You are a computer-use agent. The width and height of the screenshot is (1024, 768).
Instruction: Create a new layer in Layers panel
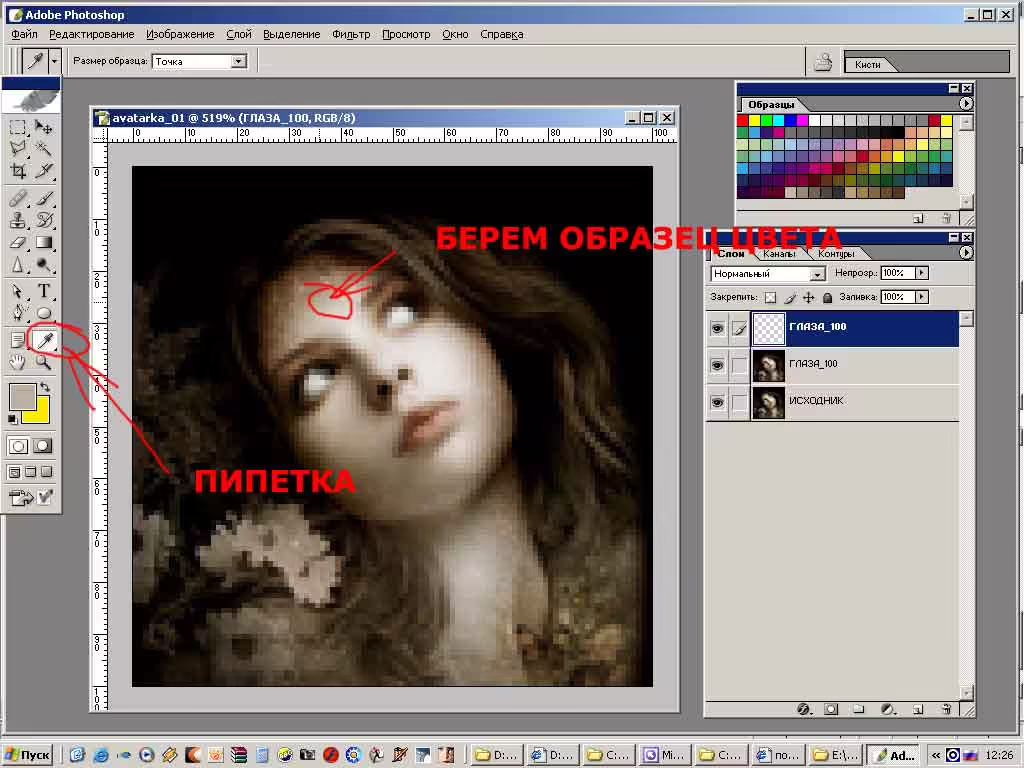click(x=918, y=709)
